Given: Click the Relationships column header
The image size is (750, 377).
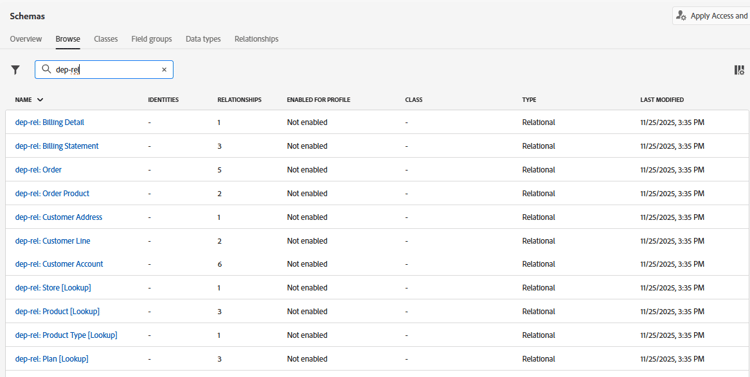Looking at the screenshot, I should [239, 100].
